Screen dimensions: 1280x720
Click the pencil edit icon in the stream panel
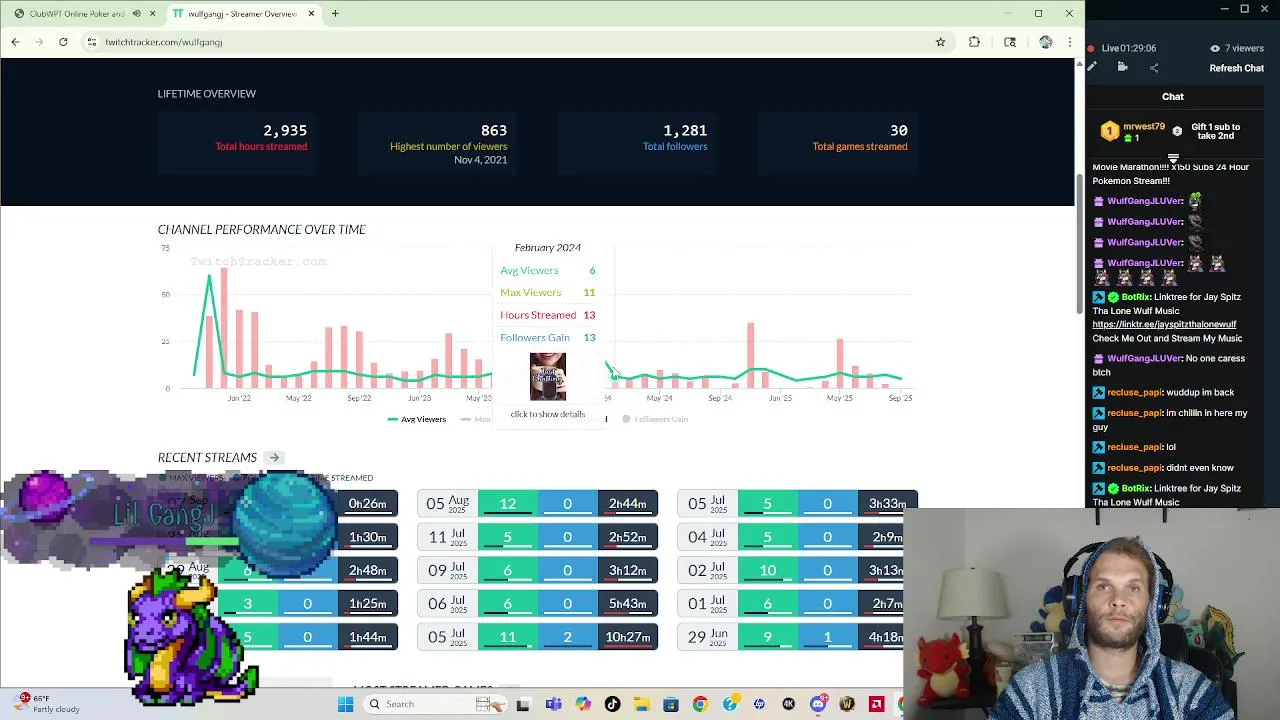tap(1092, 67)
